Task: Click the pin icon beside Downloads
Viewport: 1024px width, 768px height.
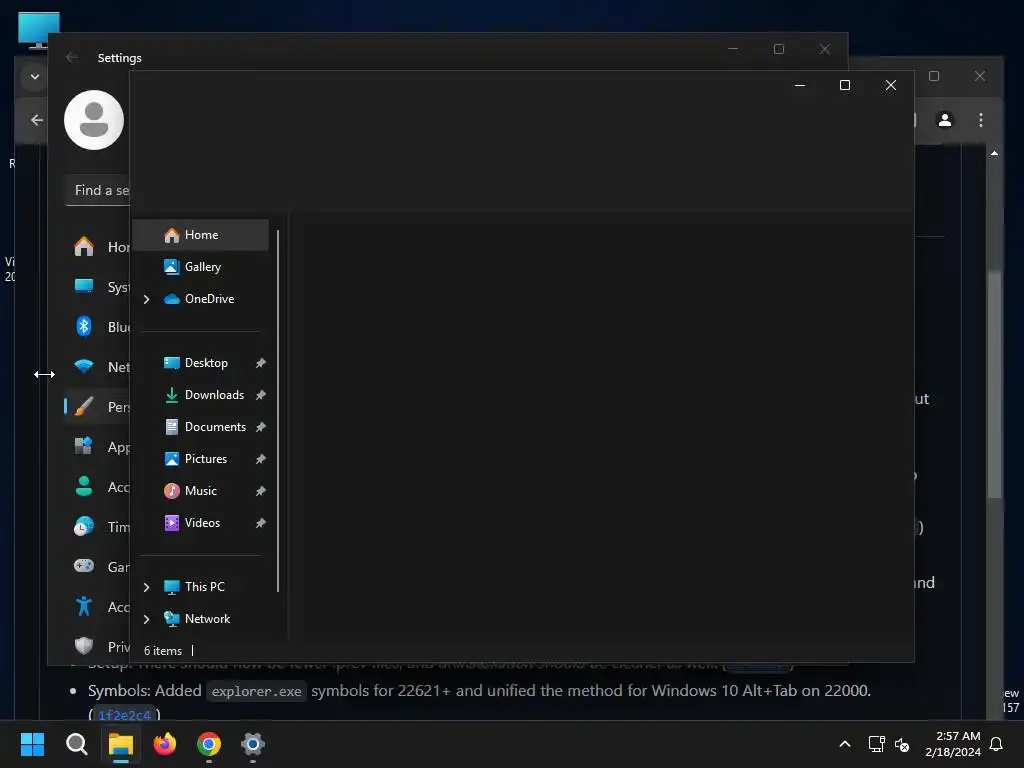Action: coord(261,395)
